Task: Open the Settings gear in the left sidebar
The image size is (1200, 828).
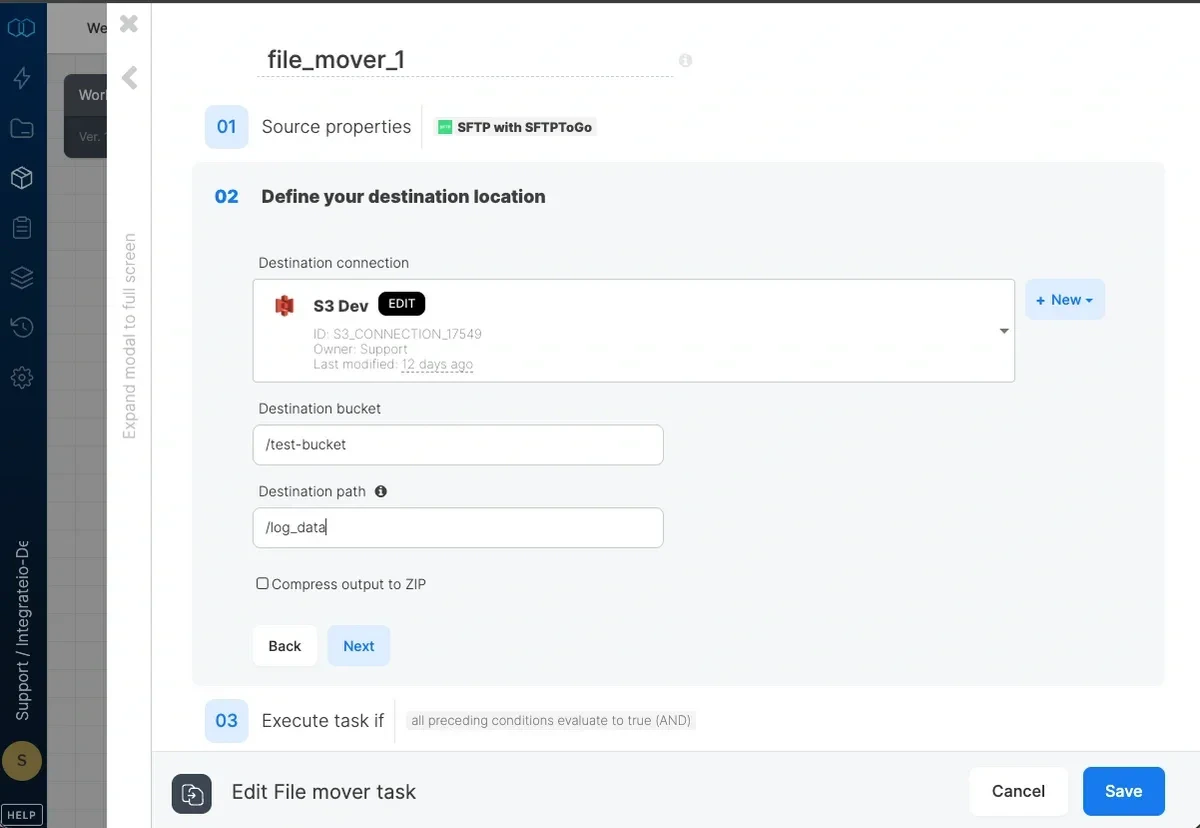Action: pyautogui.click(x=22, y=377)
